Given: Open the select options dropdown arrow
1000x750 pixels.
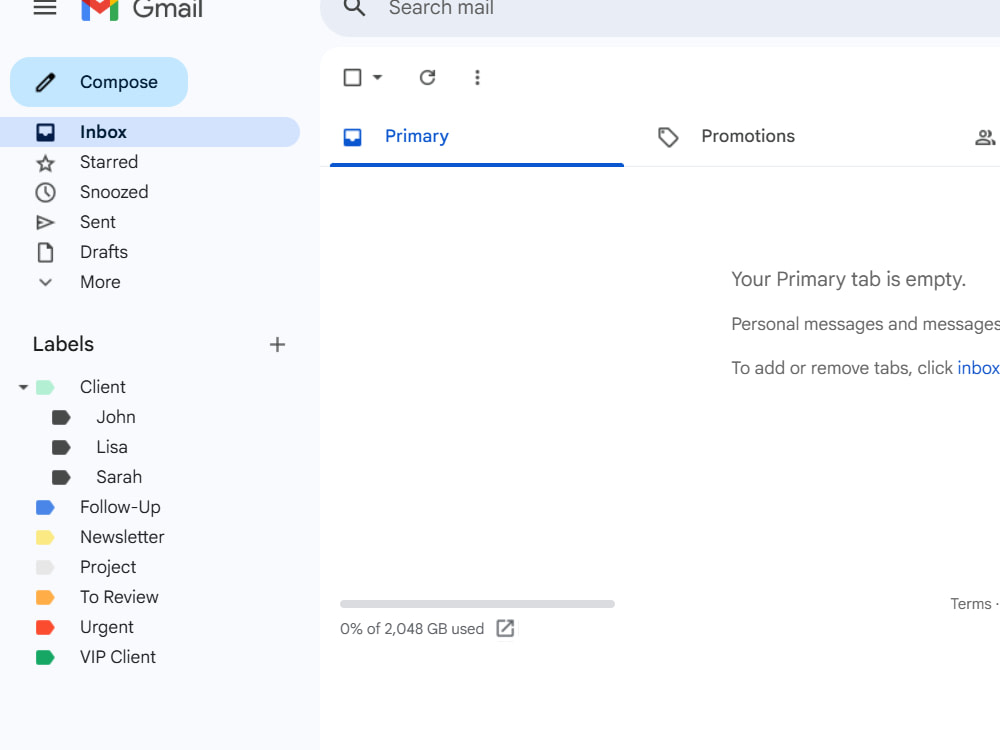Looking at the screenshot, I should coord(378,78).
